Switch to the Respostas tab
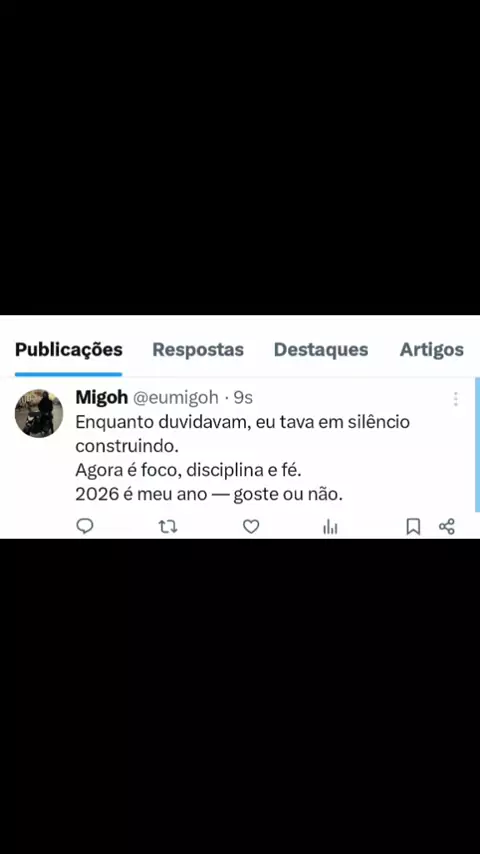480x854 pixels. tap(198, 350)
